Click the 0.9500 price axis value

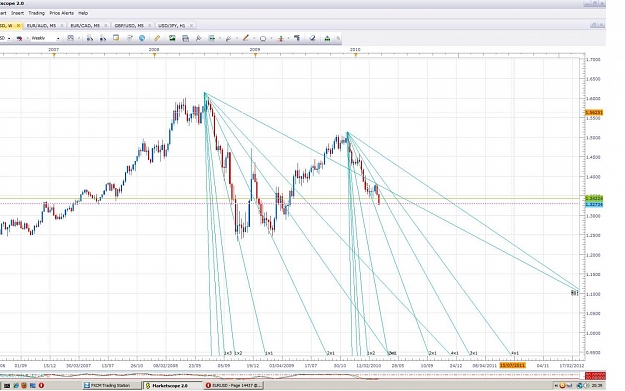[594, 353]
